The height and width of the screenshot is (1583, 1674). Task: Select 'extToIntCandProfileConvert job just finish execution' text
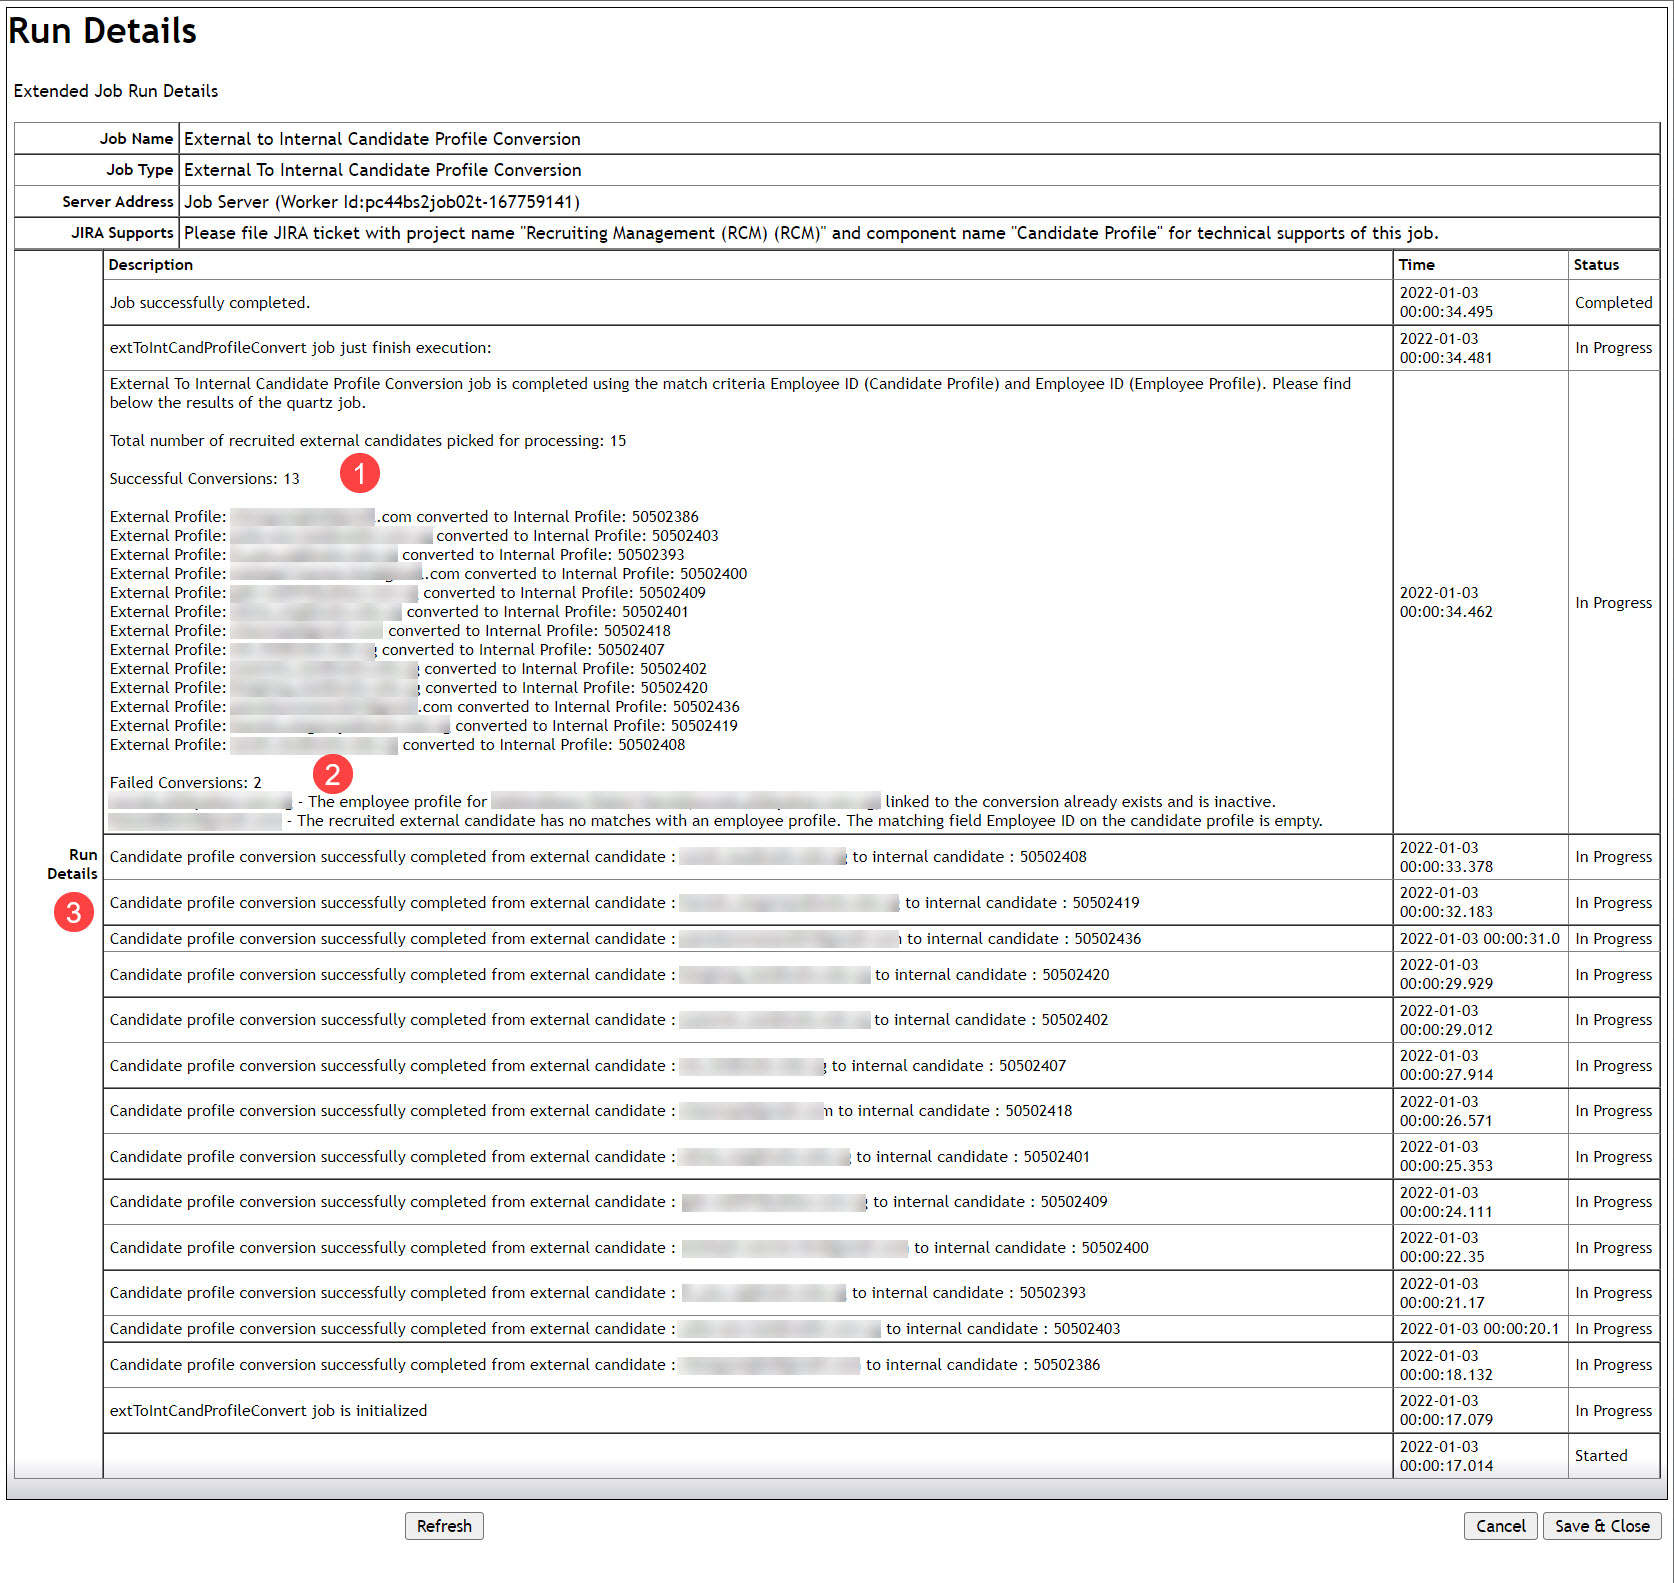[300, 348]
